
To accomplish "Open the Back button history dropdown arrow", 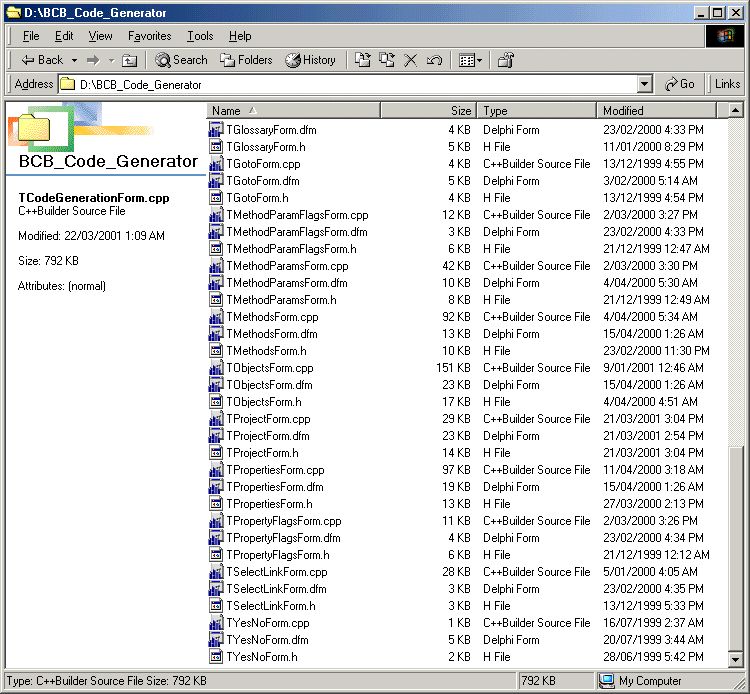I will (x=75, y=60).
